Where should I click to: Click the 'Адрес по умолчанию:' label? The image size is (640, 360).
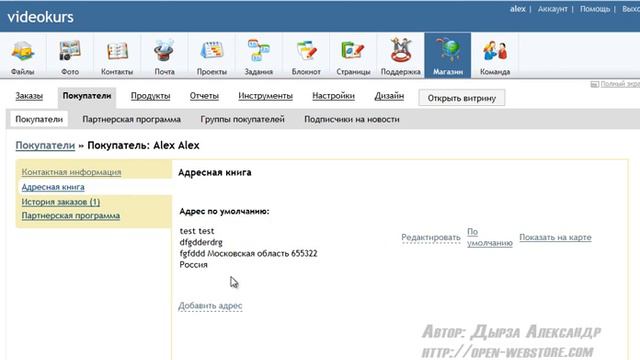[x=224, y=211]
